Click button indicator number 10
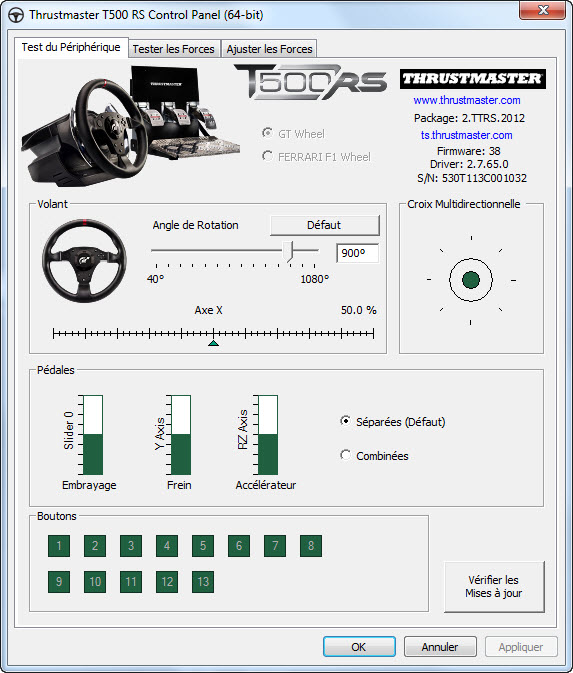Viewport: 573px width, 673px height. pos(95,582)
